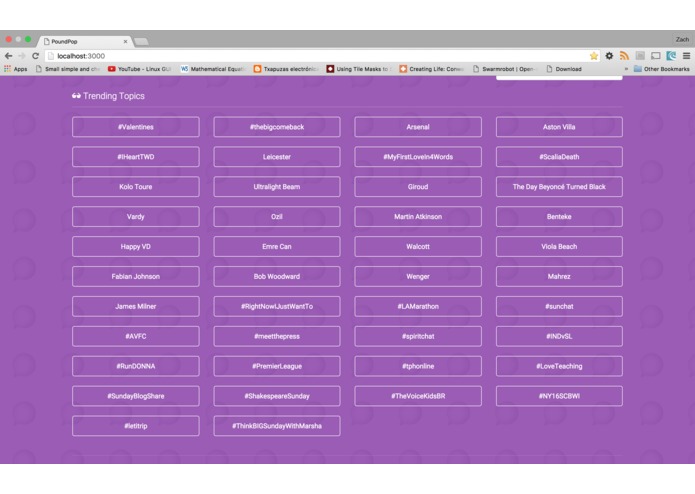This screenshot has height=494, width=695.
Task: Open the Download bookmark
Action: 564,69
